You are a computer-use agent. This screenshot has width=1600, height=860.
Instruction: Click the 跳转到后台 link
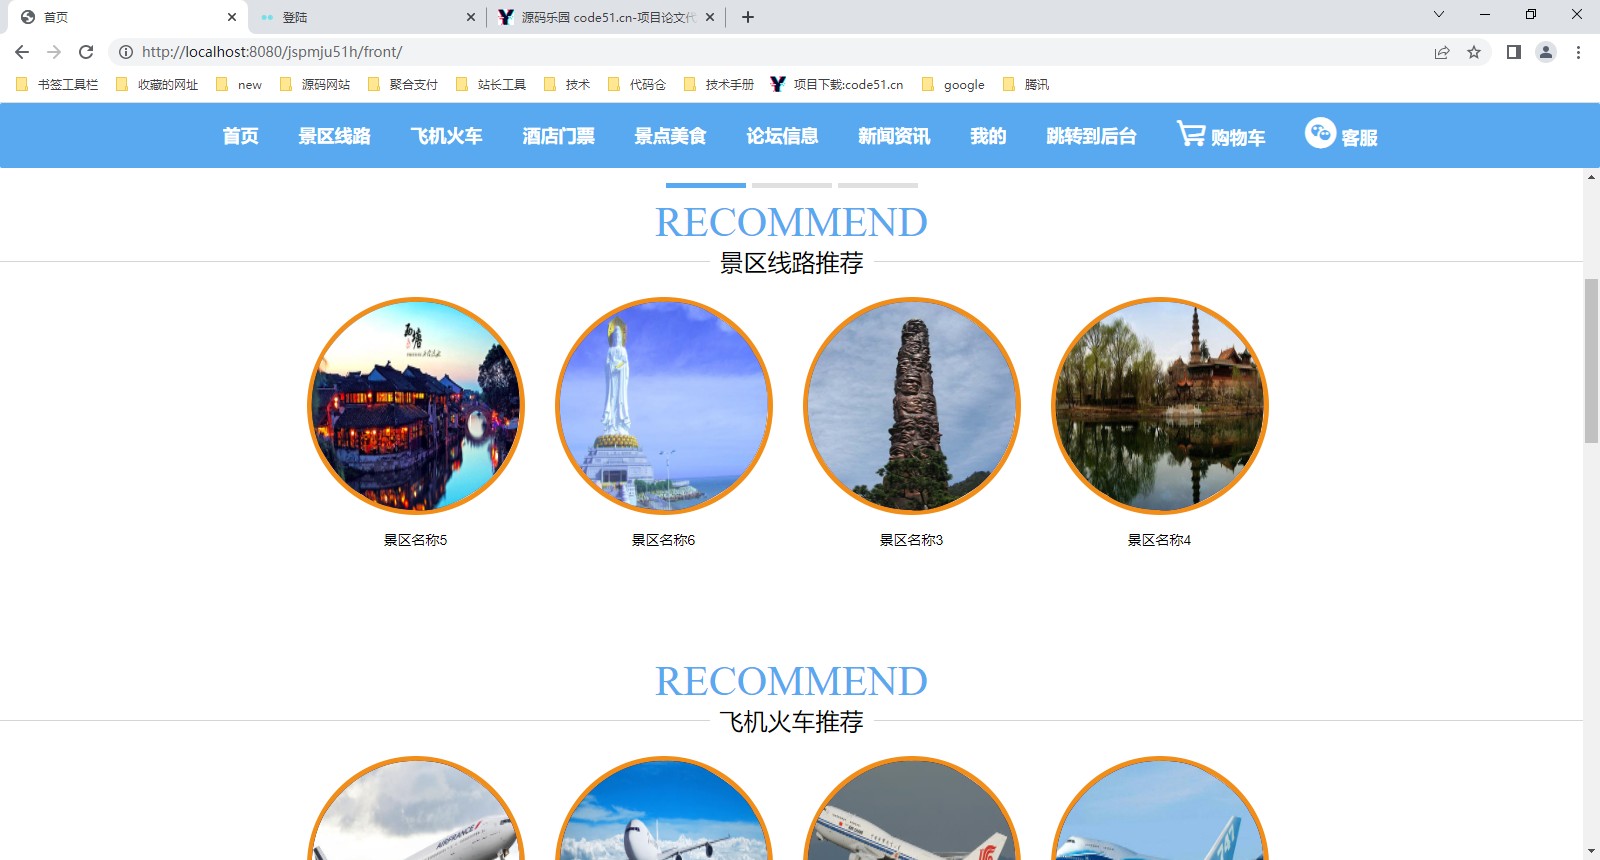[x=1091, y=136]
